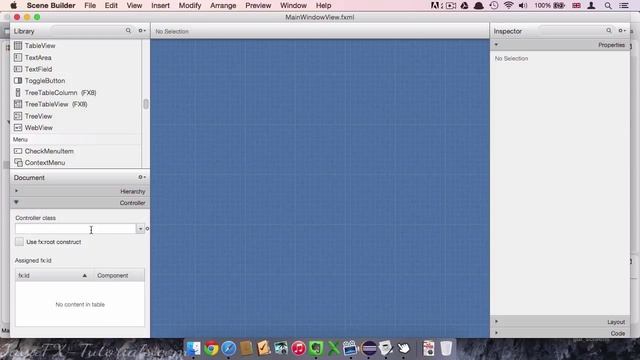Open Inspector panel gear menu

[x=622, y=31]
